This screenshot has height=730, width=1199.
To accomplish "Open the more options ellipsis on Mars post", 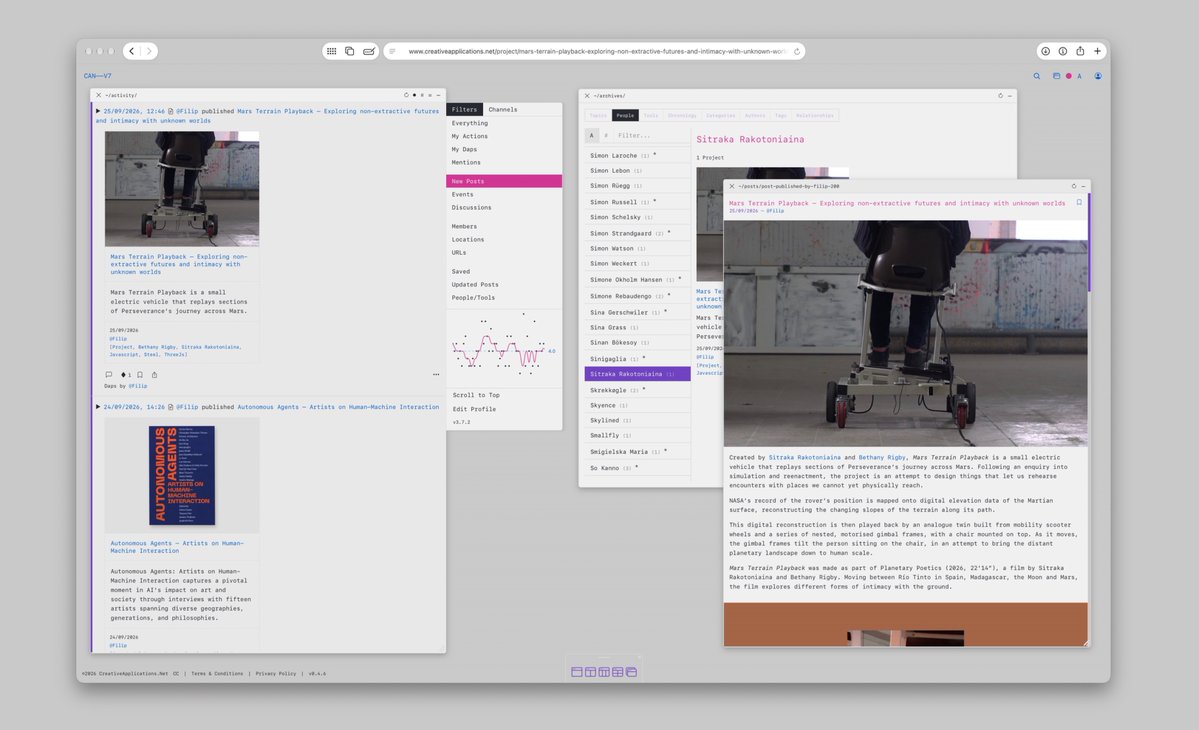I will click(436, 375).
